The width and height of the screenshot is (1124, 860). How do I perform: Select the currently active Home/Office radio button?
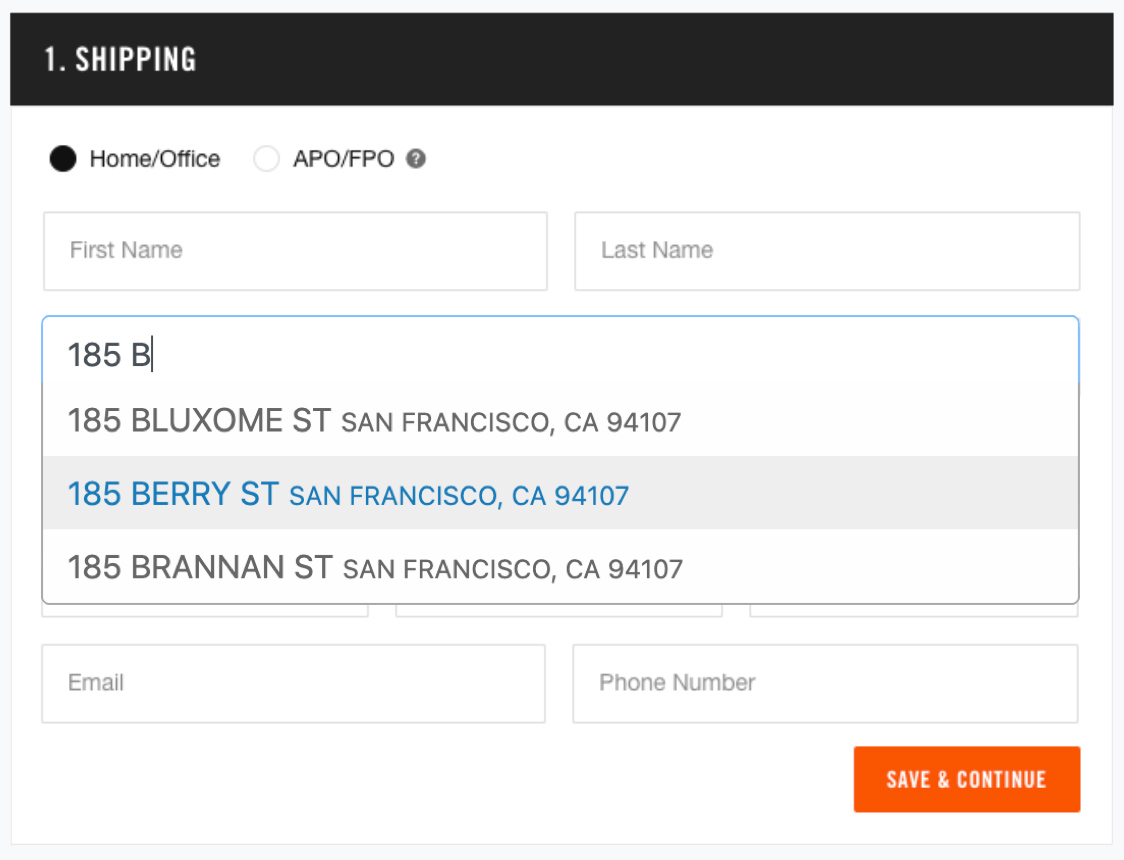(x=62, y=158)
